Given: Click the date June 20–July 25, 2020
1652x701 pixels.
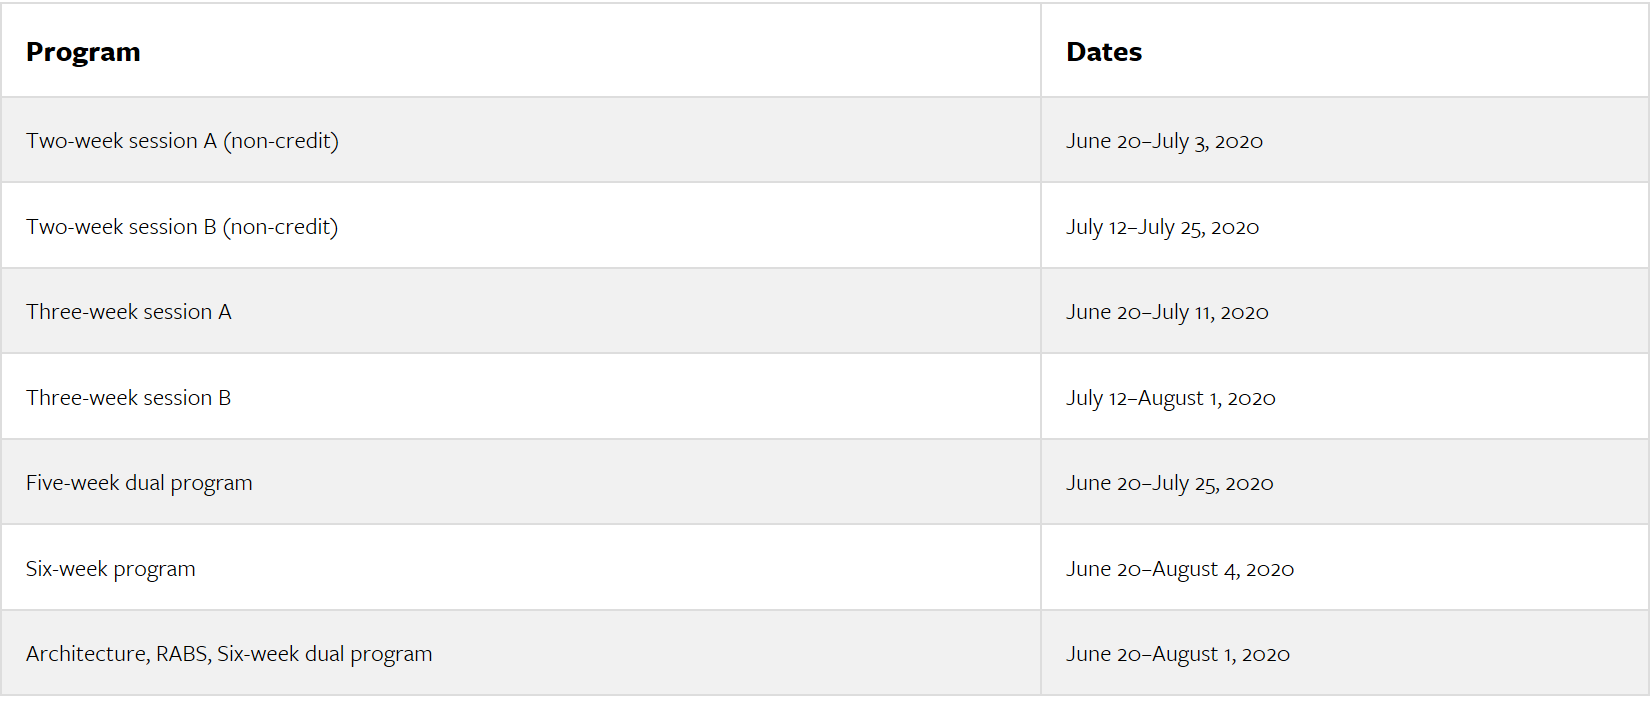Looking at the screenshot, I should 1169,483.
